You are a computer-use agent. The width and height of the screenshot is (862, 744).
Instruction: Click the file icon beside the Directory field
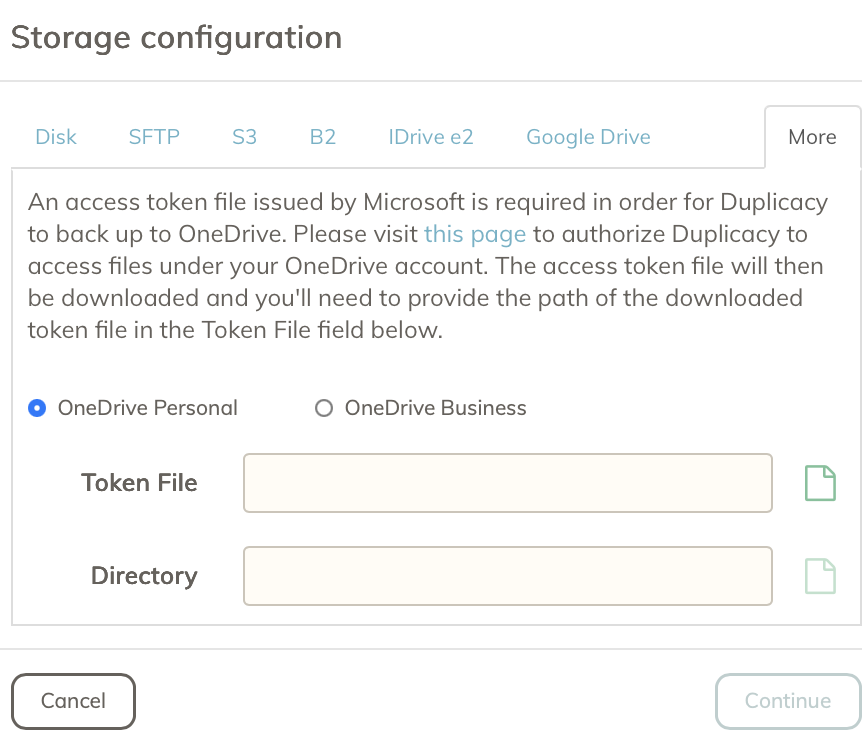coord(820,576)
